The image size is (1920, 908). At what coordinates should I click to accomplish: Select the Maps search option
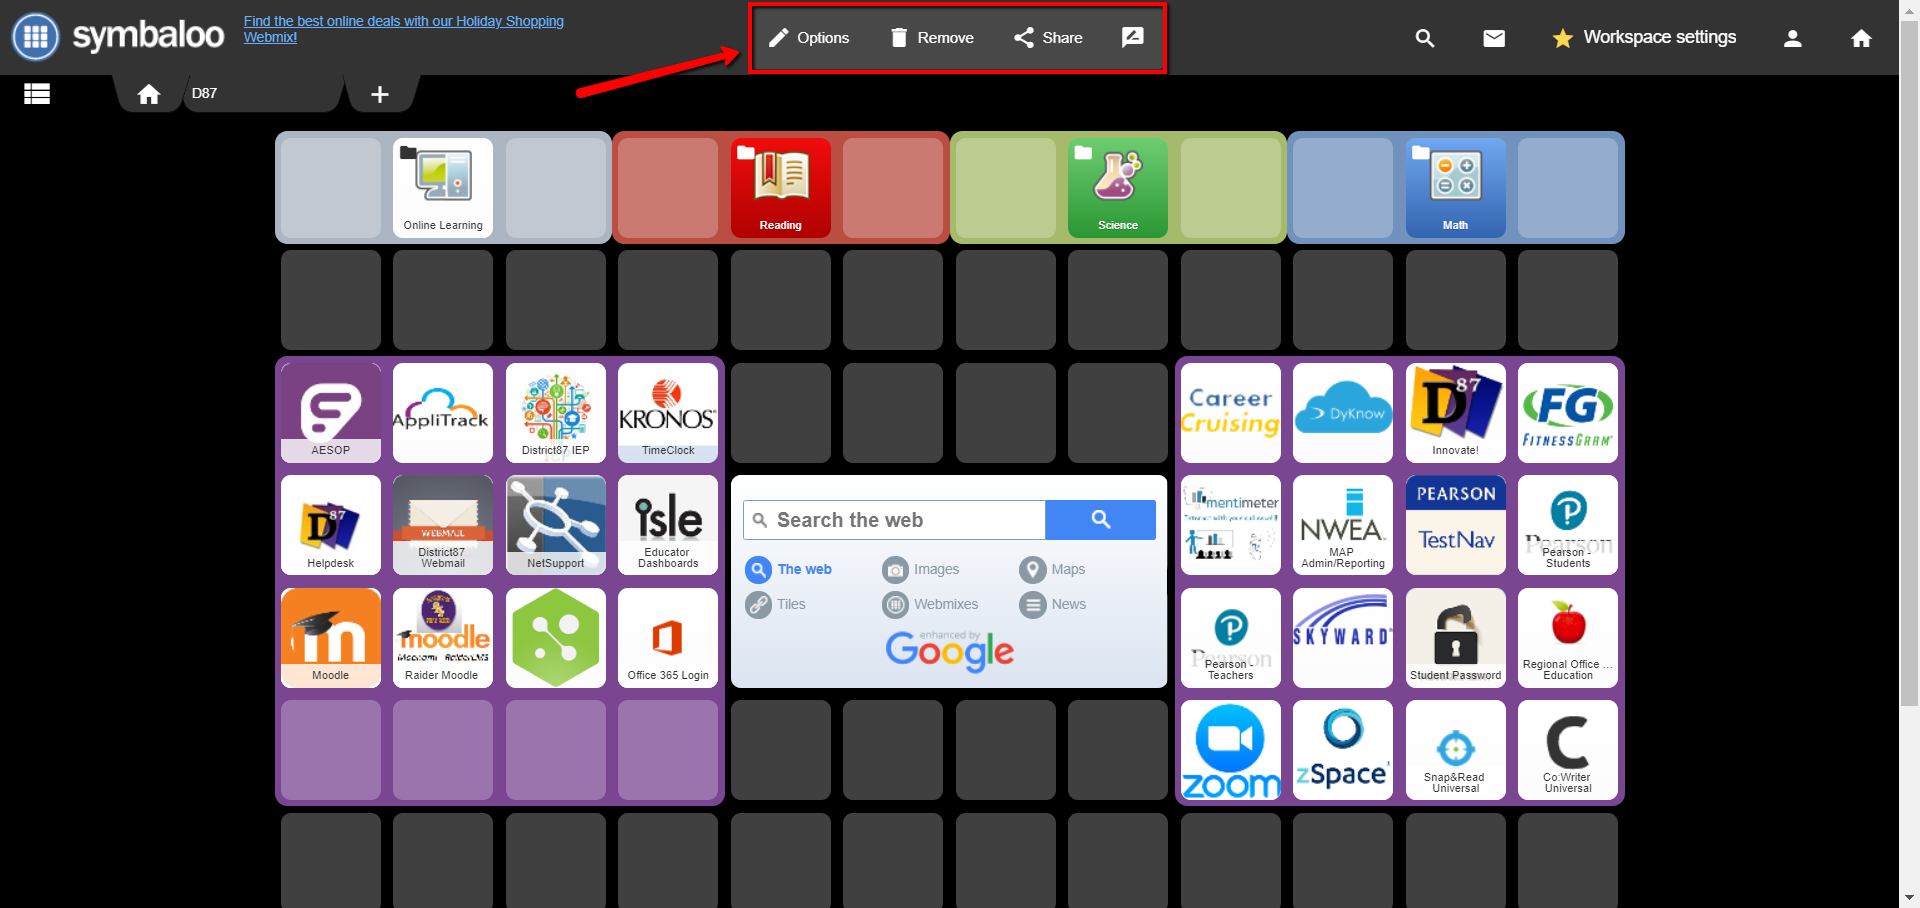(1052, 570)
